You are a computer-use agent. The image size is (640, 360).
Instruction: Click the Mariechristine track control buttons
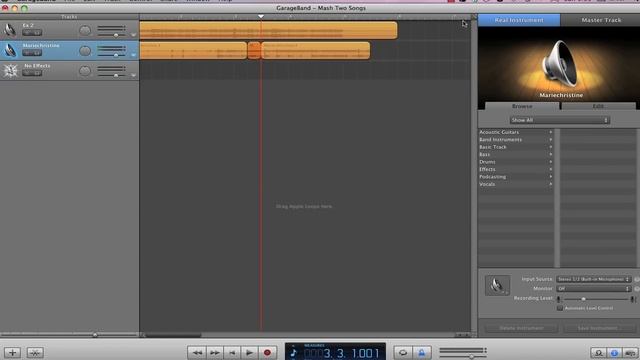tap(32, 53)
